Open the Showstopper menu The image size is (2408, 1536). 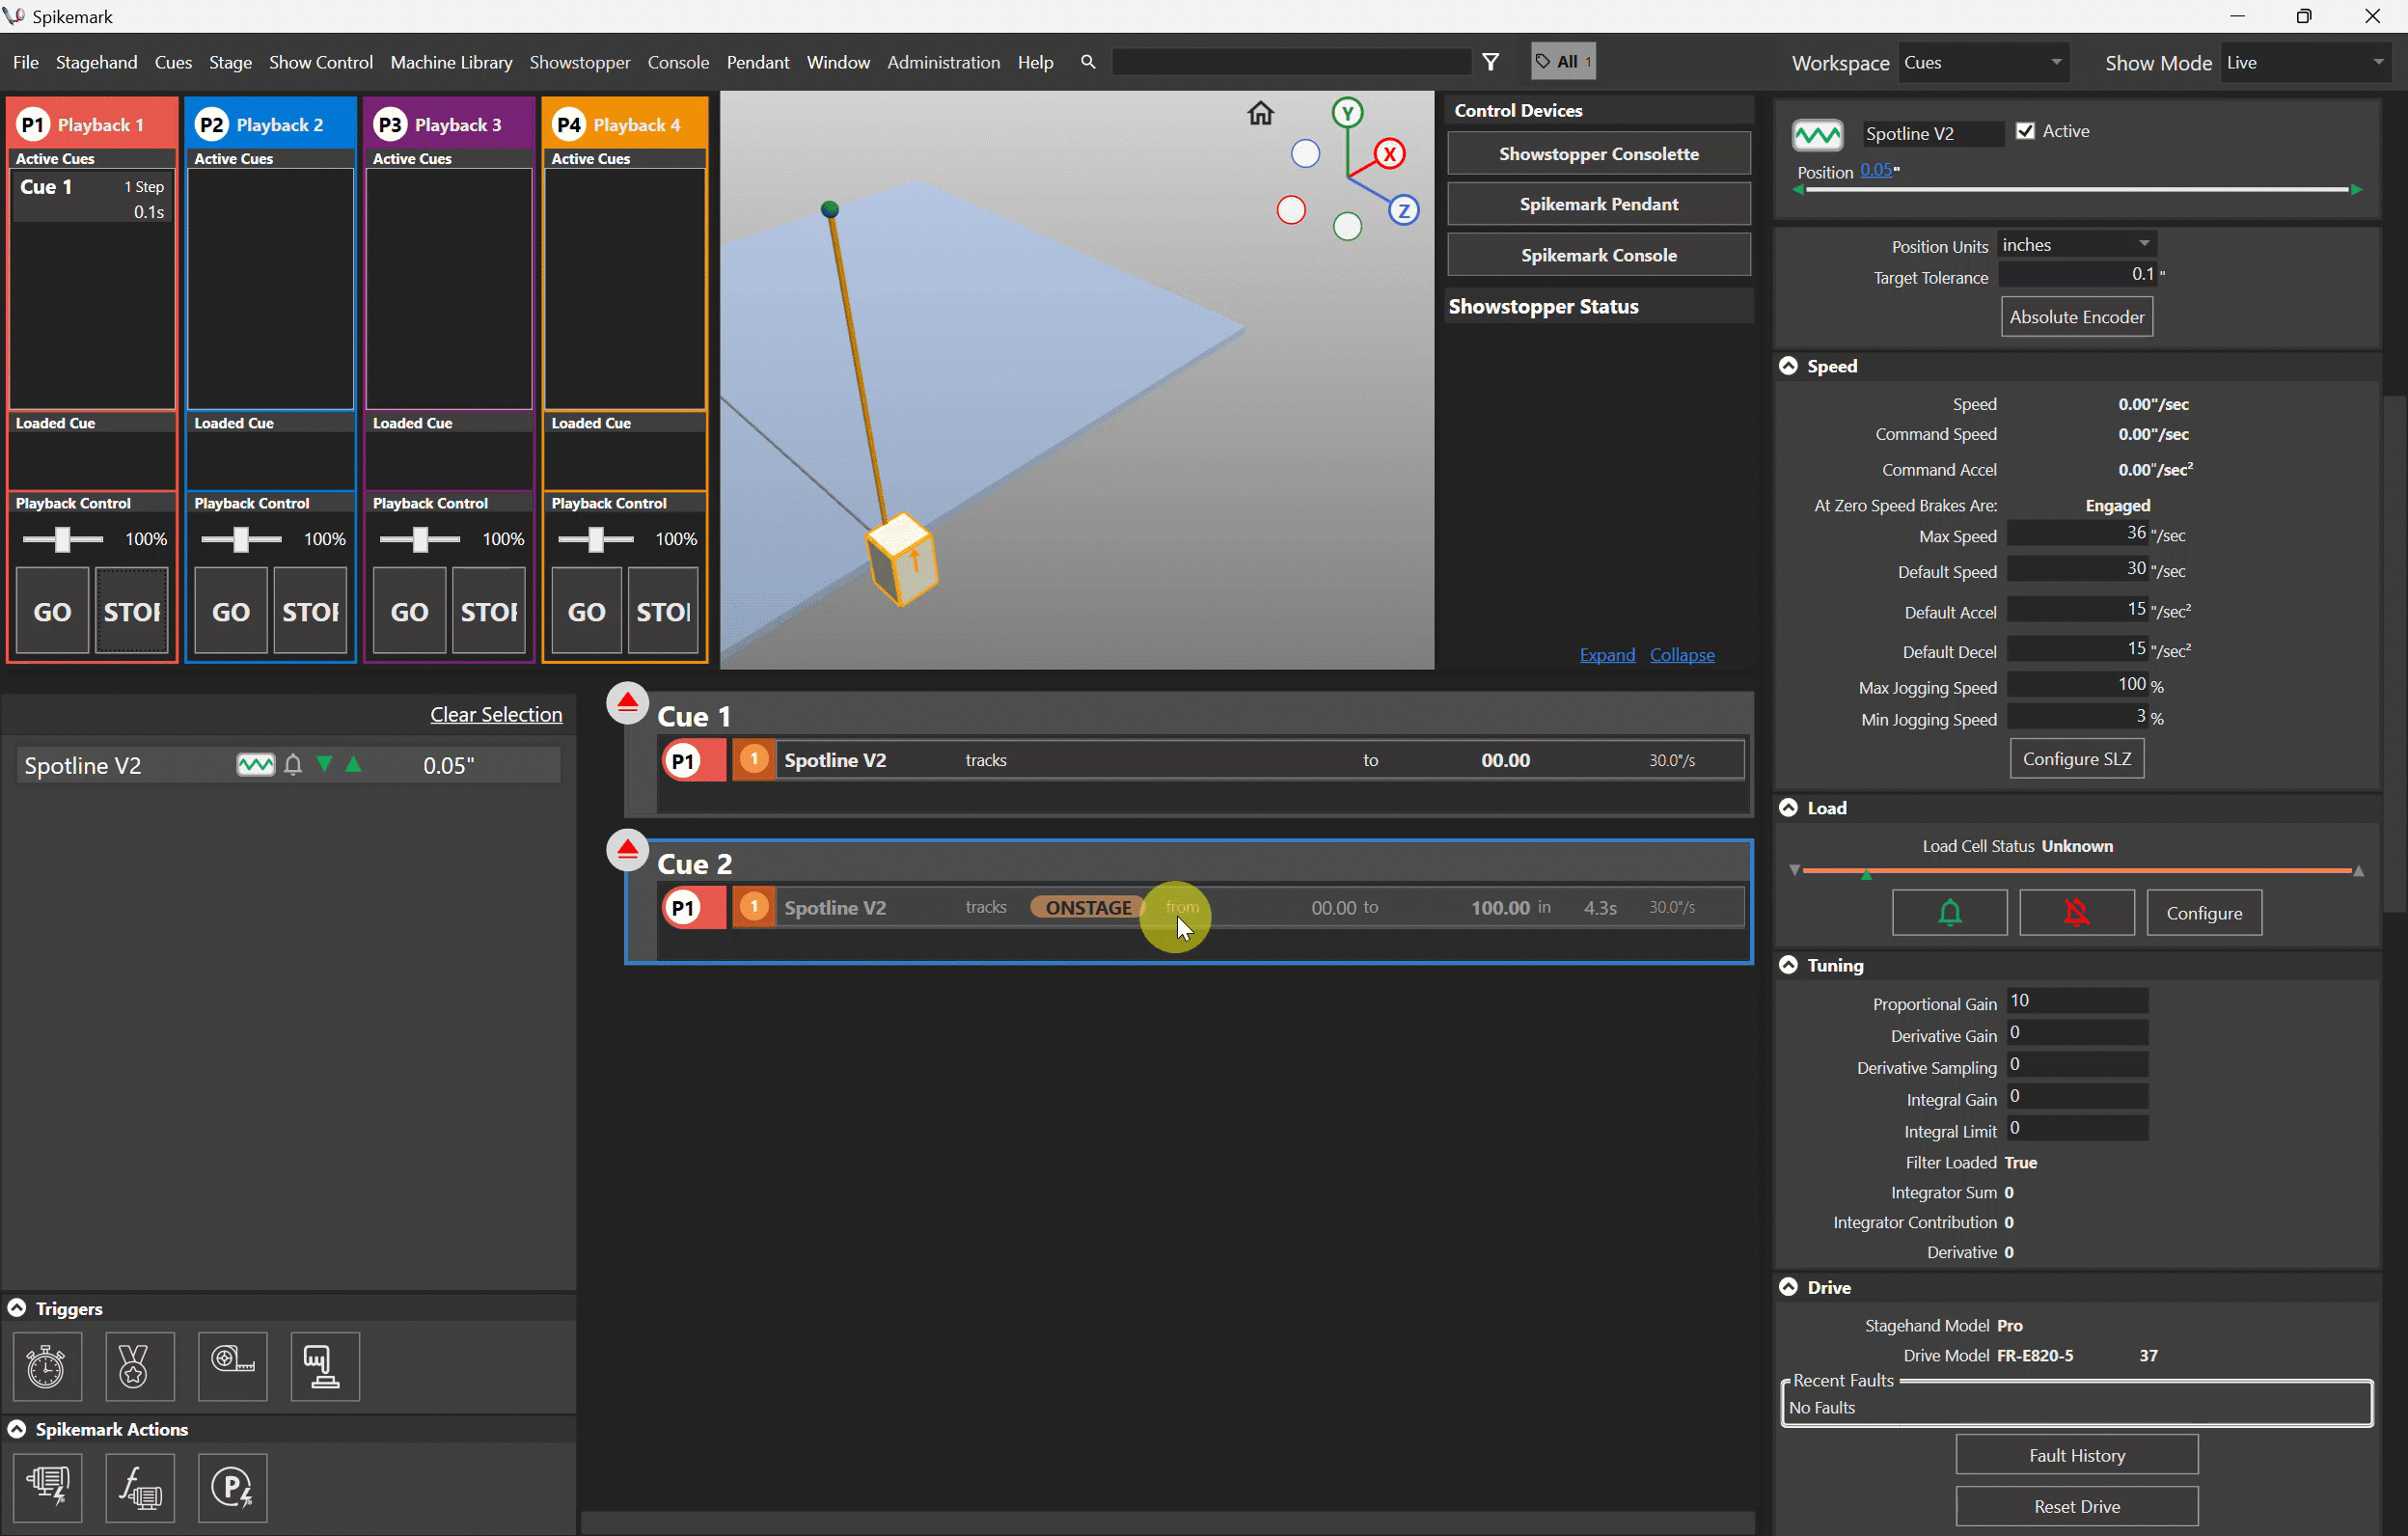pyautogui.click(x=579, y=62)
